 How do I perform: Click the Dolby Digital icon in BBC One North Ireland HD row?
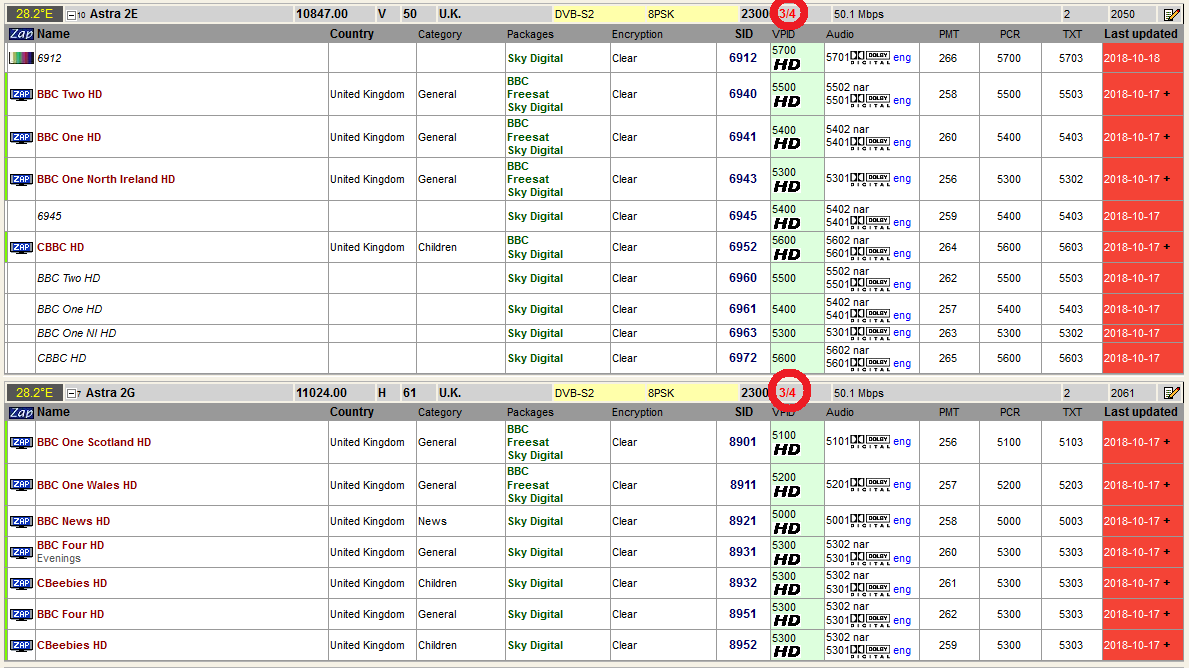[870, 180]
